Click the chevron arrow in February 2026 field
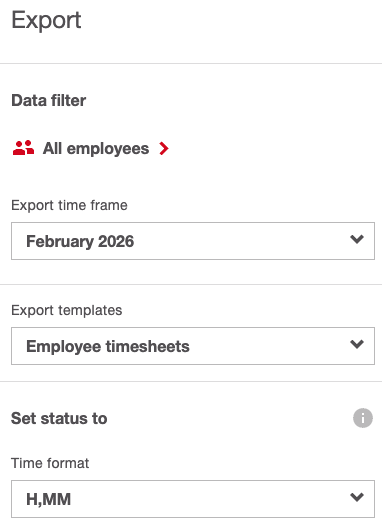The height and width of the screenshot is (532, 382). click(x=357, y=240)
